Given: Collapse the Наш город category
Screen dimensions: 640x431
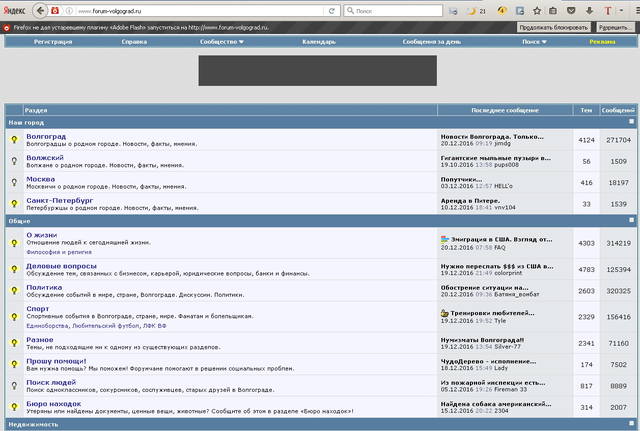Looking at the screenshot, I should 631,122.
